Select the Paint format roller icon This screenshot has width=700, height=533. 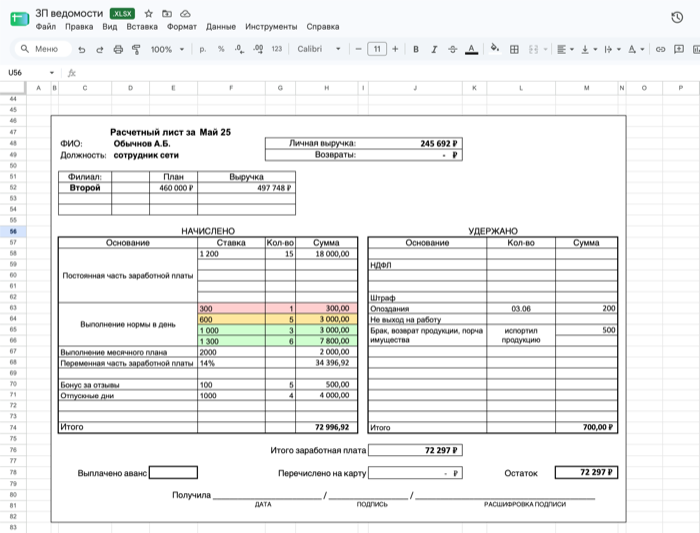pyautogui.click(x=136, y=50)
